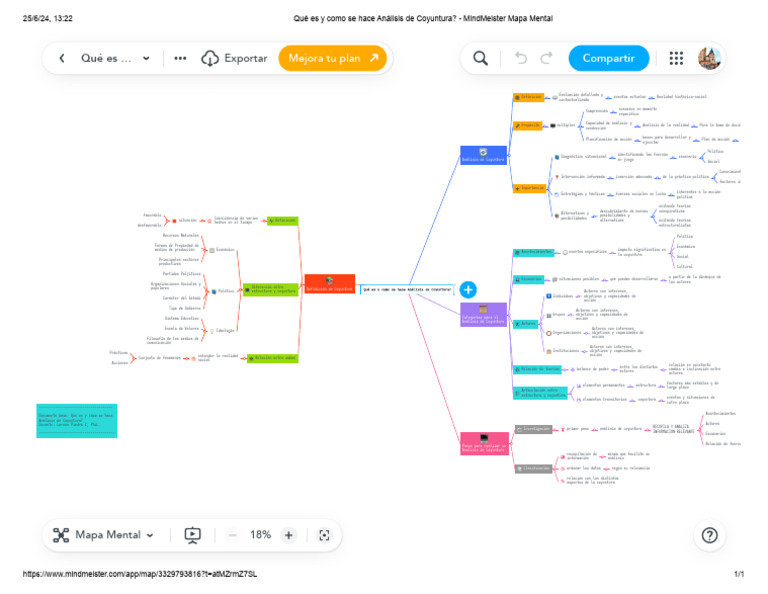Redo the last undone action
The width and height of the screenshot is (768, 594).
[546, 58]
